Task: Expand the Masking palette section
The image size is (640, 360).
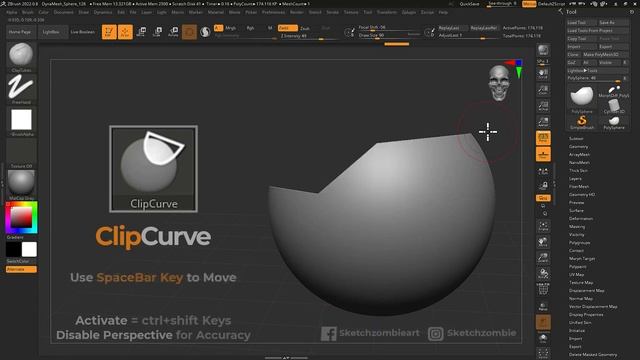Action: (577, 227)
